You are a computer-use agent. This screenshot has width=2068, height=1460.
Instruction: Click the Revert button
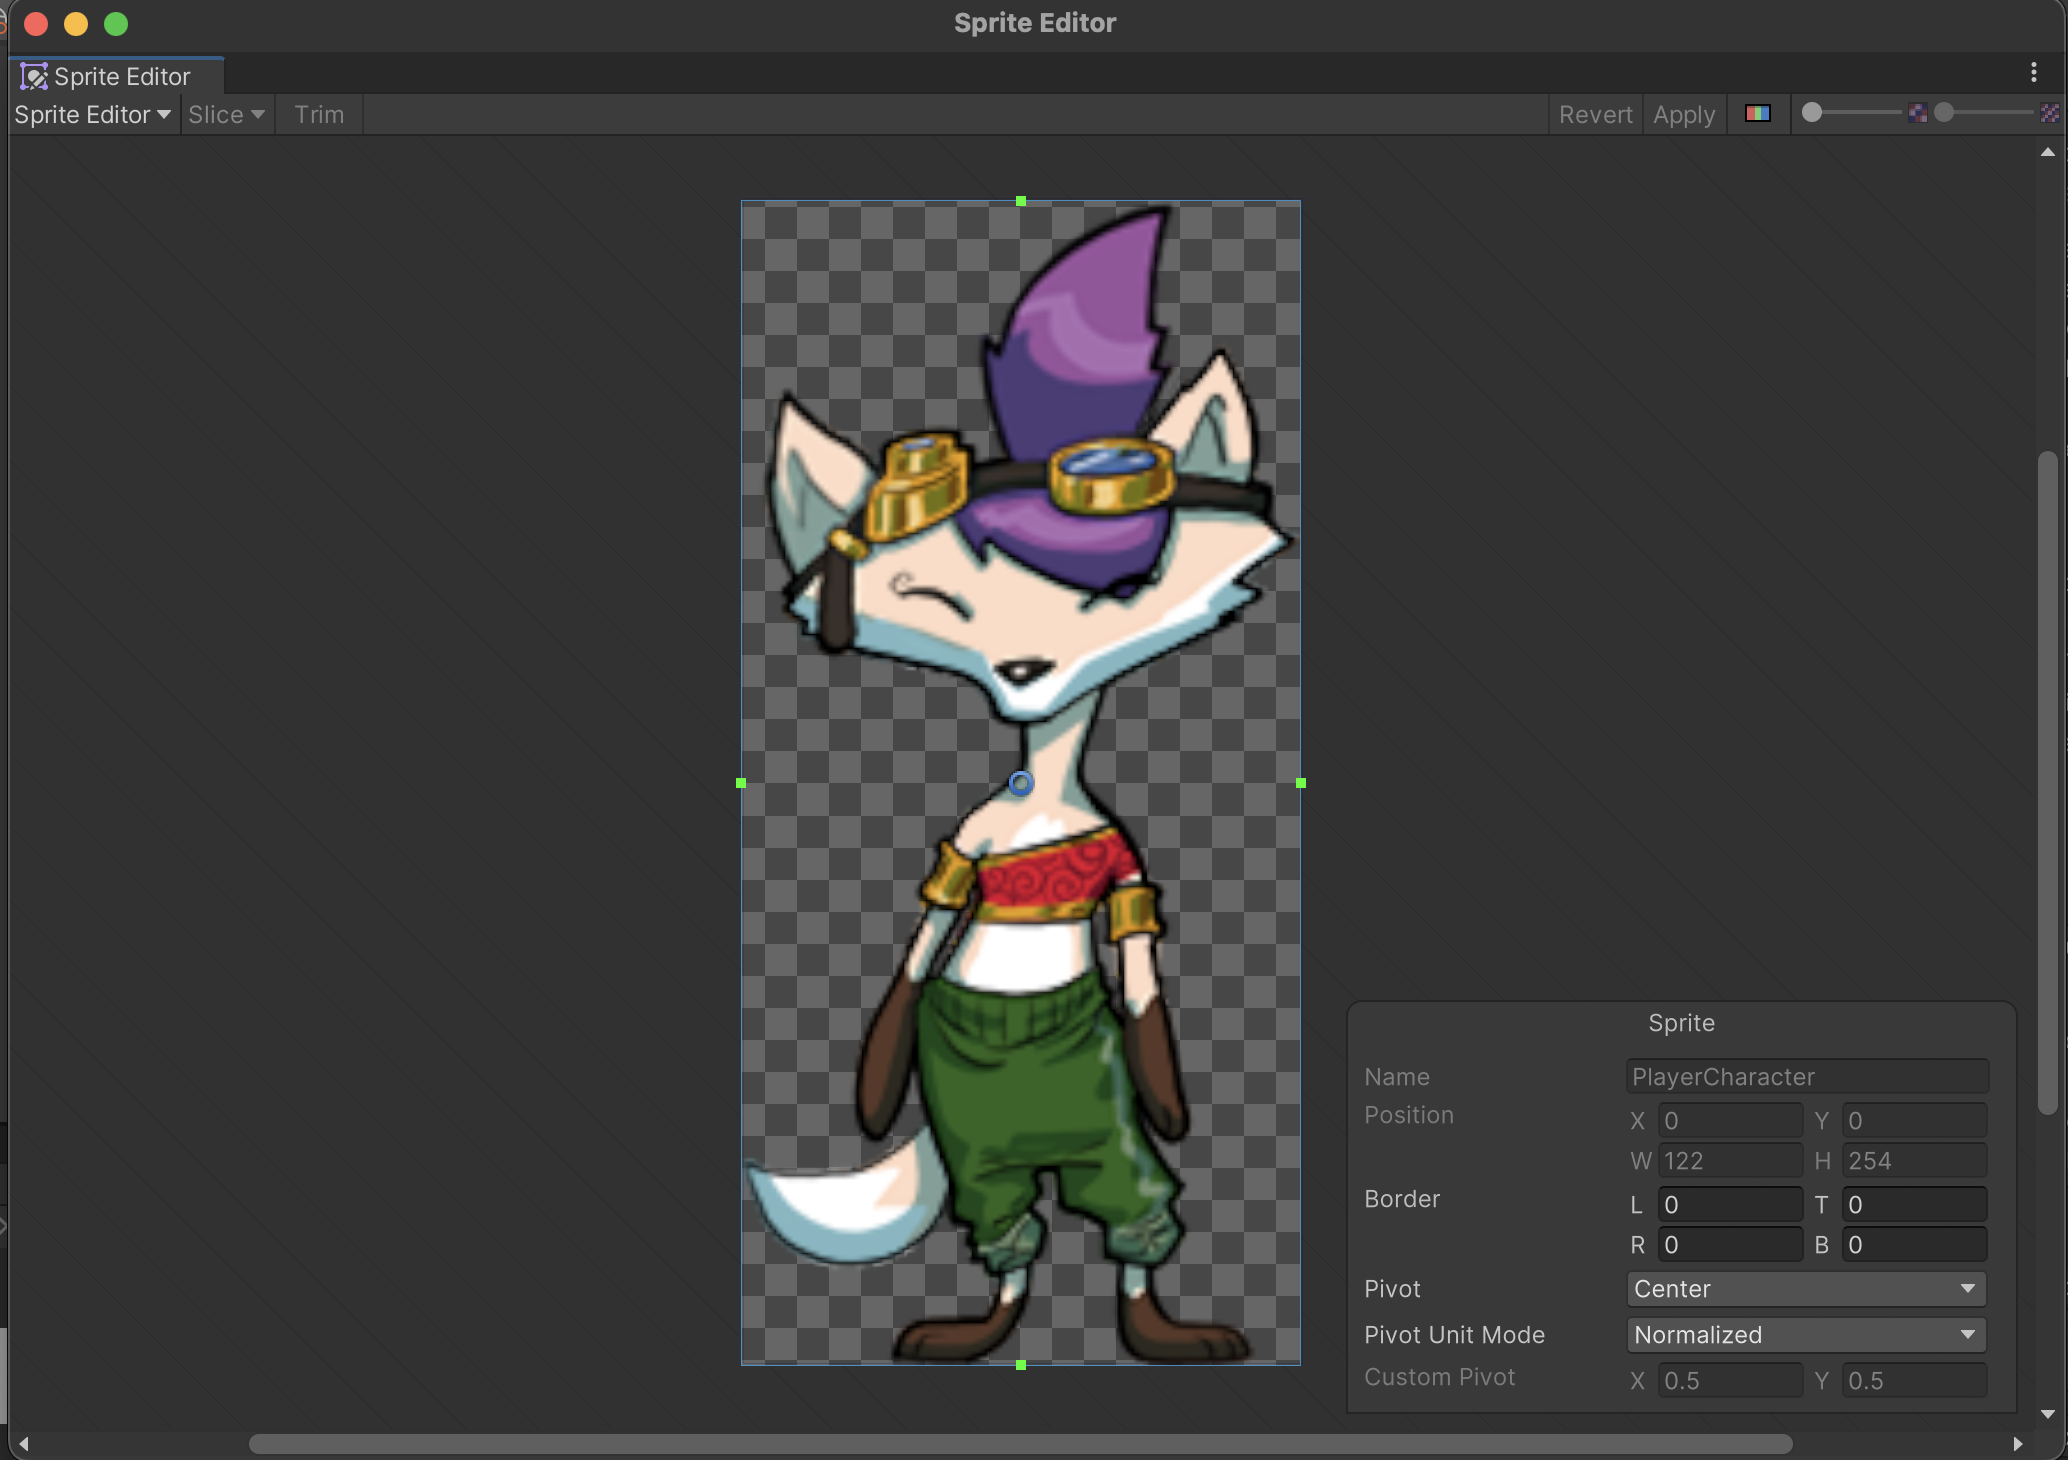tap(1595, 115)
